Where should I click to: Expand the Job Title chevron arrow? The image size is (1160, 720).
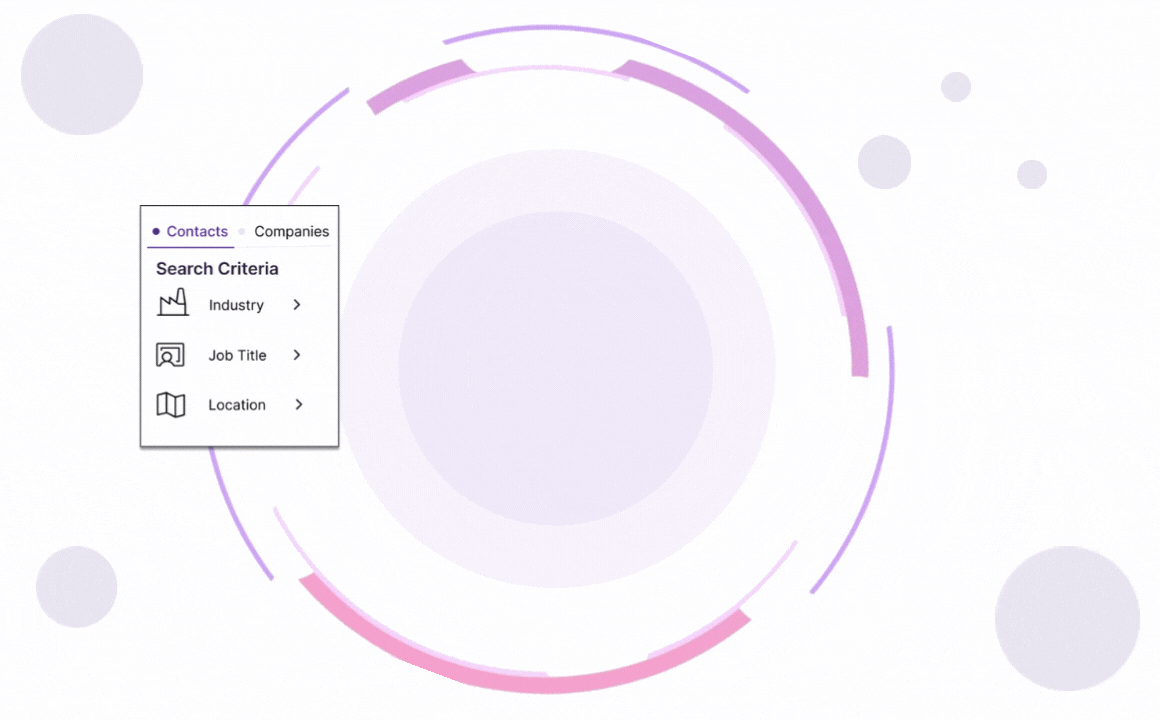(297, 355)
